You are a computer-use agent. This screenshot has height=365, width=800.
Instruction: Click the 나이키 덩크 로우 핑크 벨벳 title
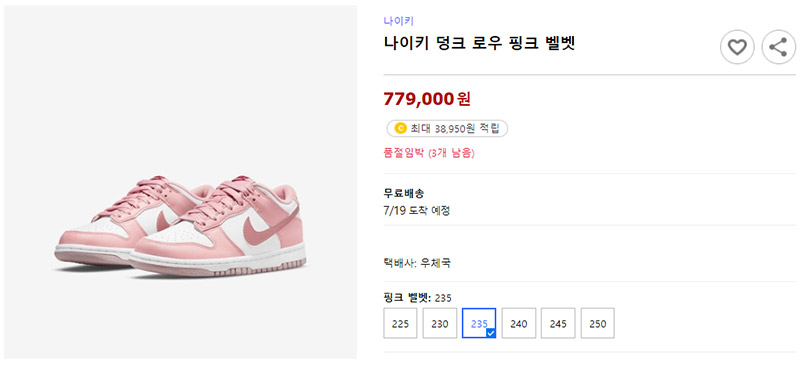(480, 44)
